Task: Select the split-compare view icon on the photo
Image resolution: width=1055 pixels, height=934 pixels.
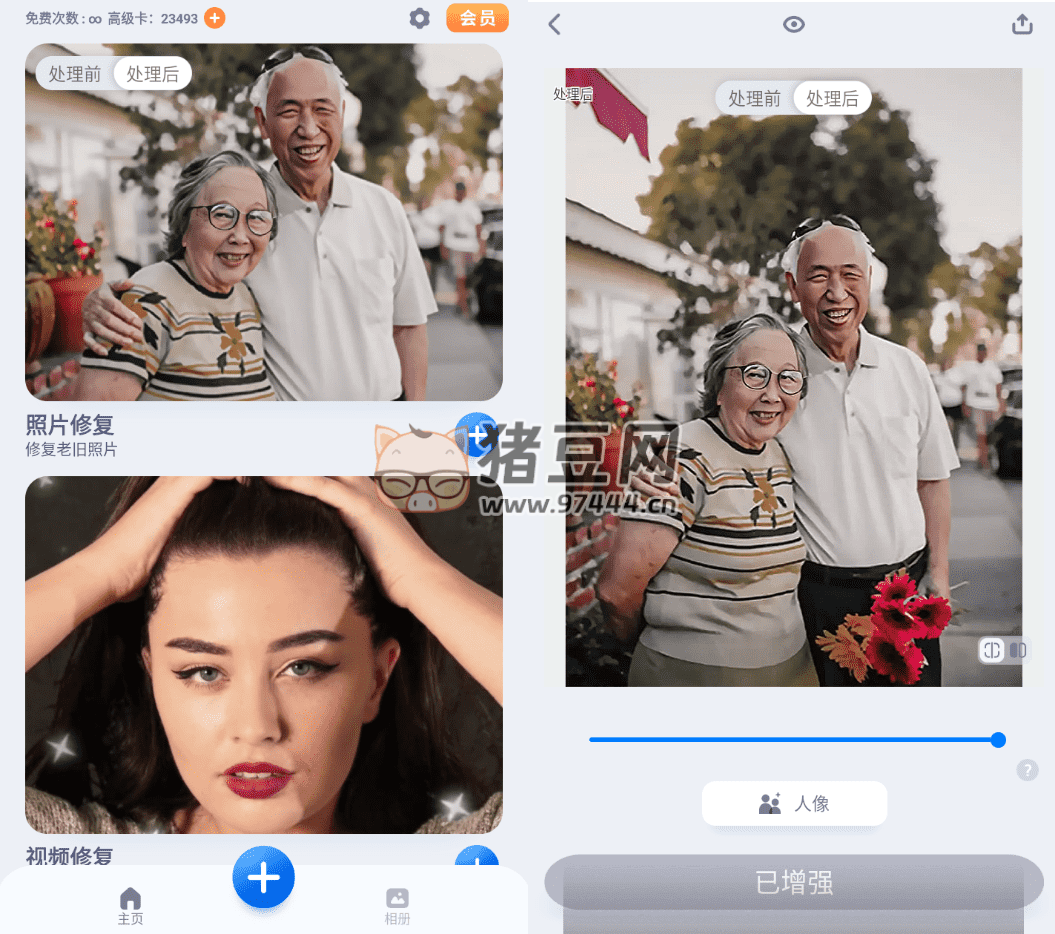Action: pos(992,651)
